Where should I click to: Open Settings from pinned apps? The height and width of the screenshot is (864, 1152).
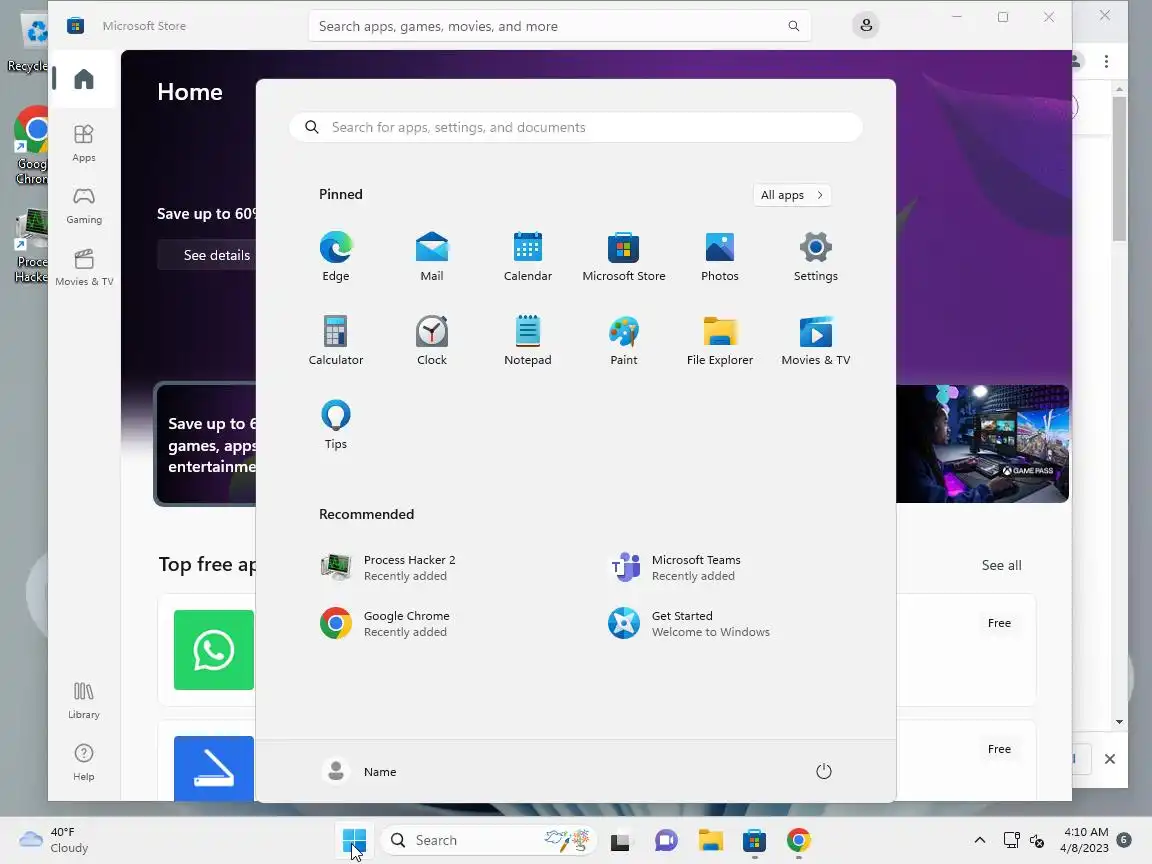point(816,256)
